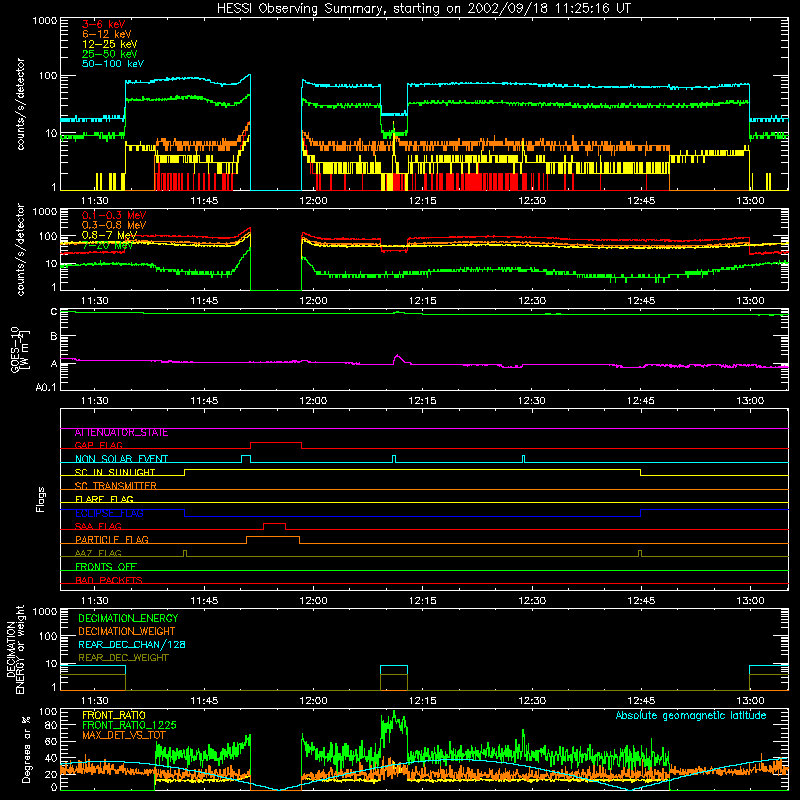Click the 0.3-0.8 MeV legend label
Image resolution: width=800 pixels, height=800 pixels.
[114, 225]
